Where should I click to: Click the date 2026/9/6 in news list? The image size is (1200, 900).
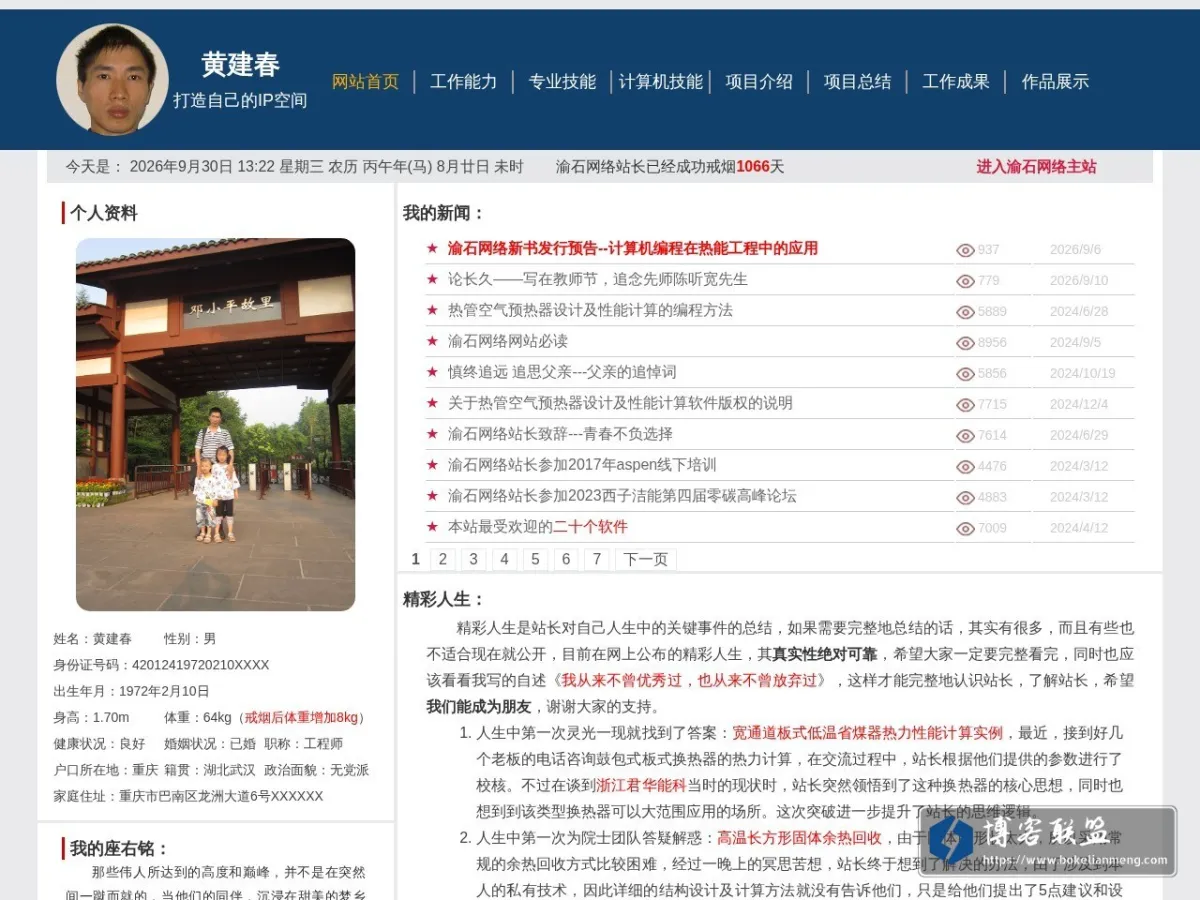pos(1075,250)
